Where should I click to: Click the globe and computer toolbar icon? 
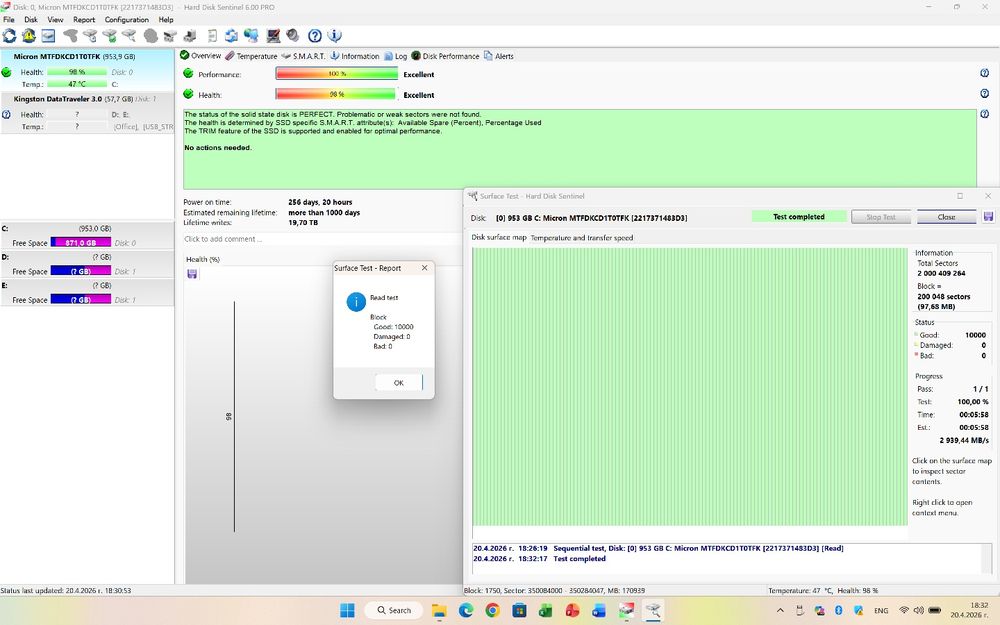(x=251, y=36)
